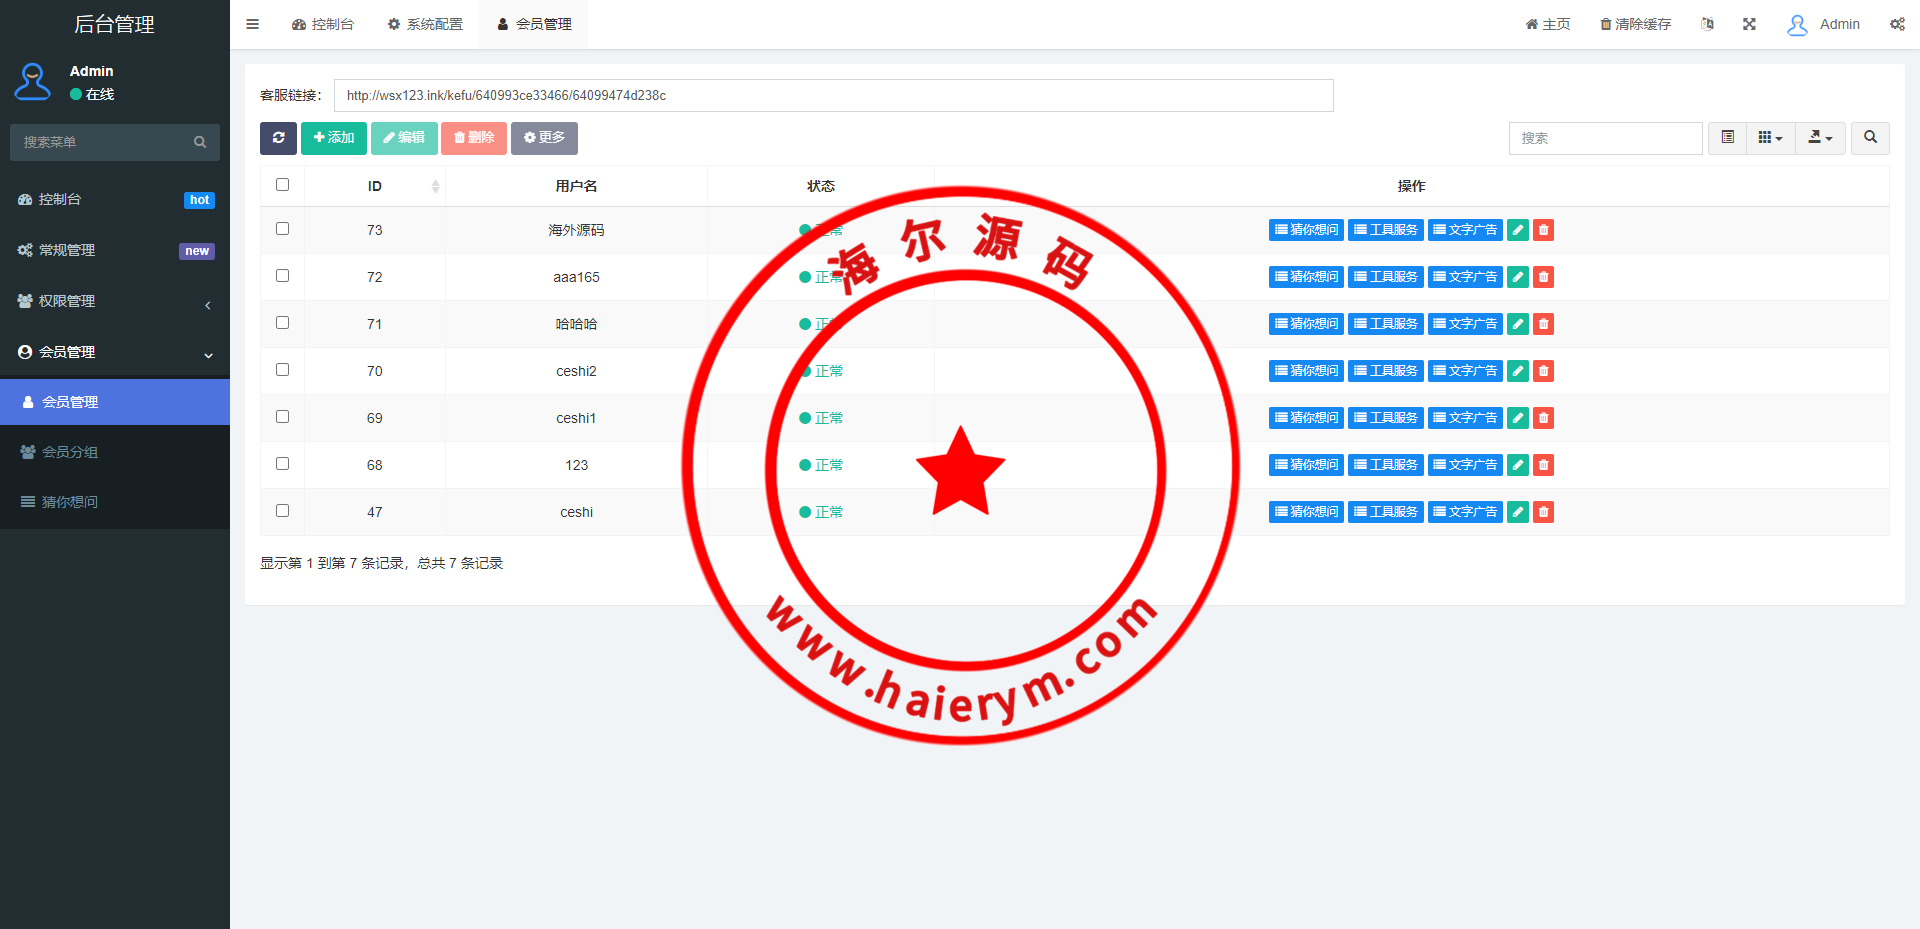Expand the 权限管理 sidebar menu
Screen dimensions: 1920x929
[x=115, y=302]
